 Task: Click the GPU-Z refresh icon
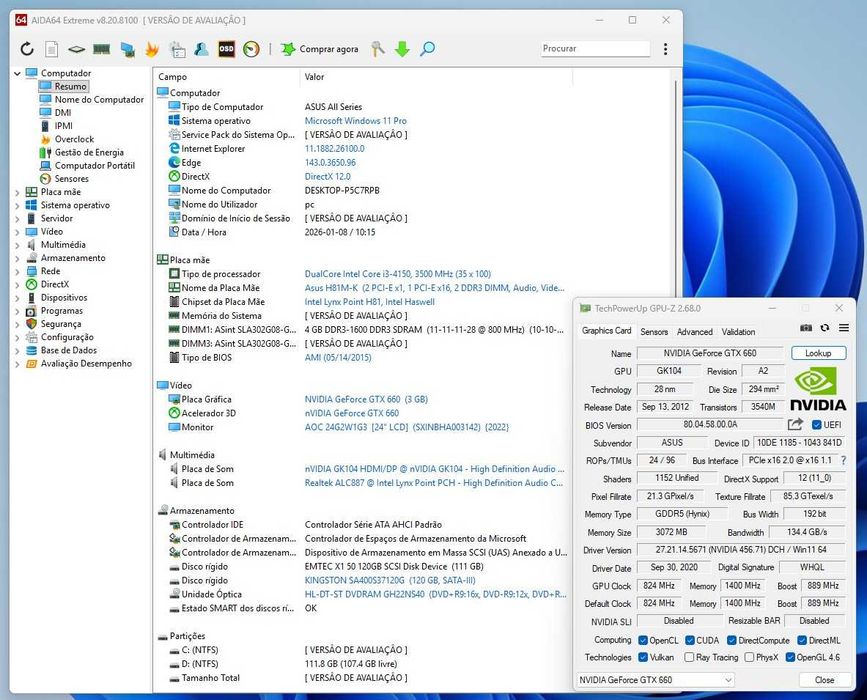tap(824, 328)
